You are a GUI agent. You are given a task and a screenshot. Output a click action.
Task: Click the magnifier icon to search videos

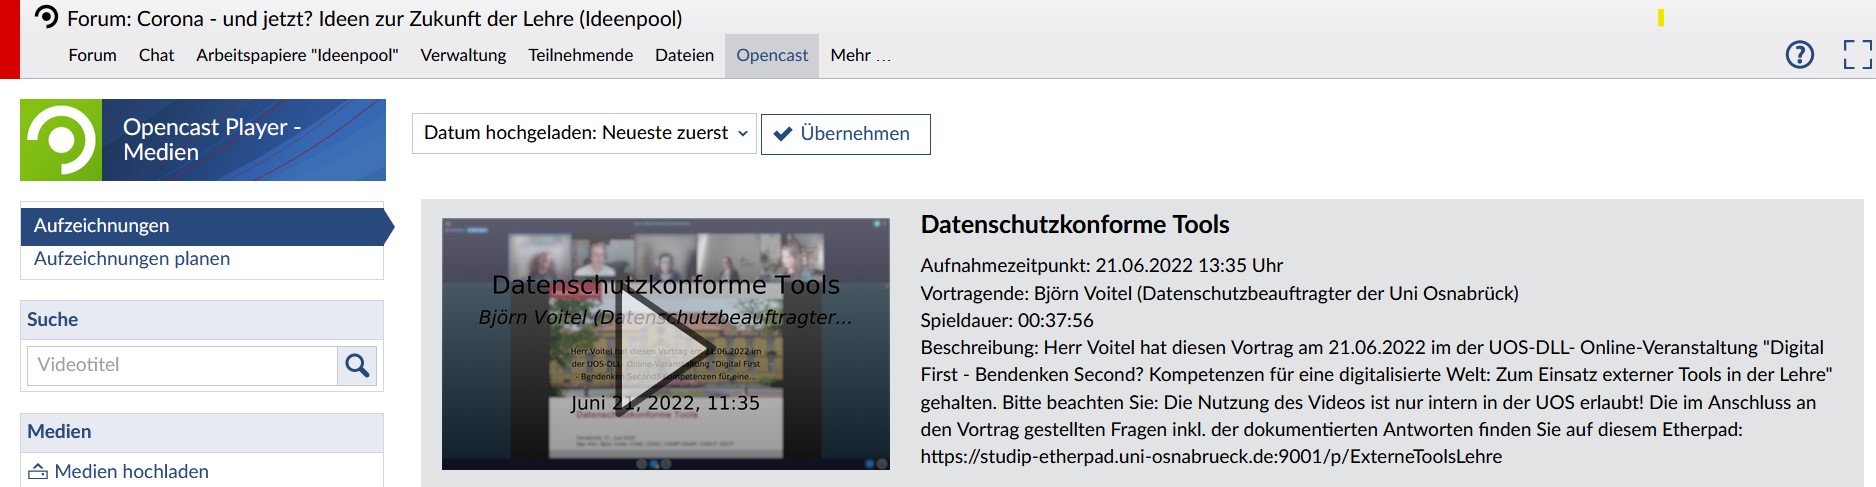coord(357,366)
